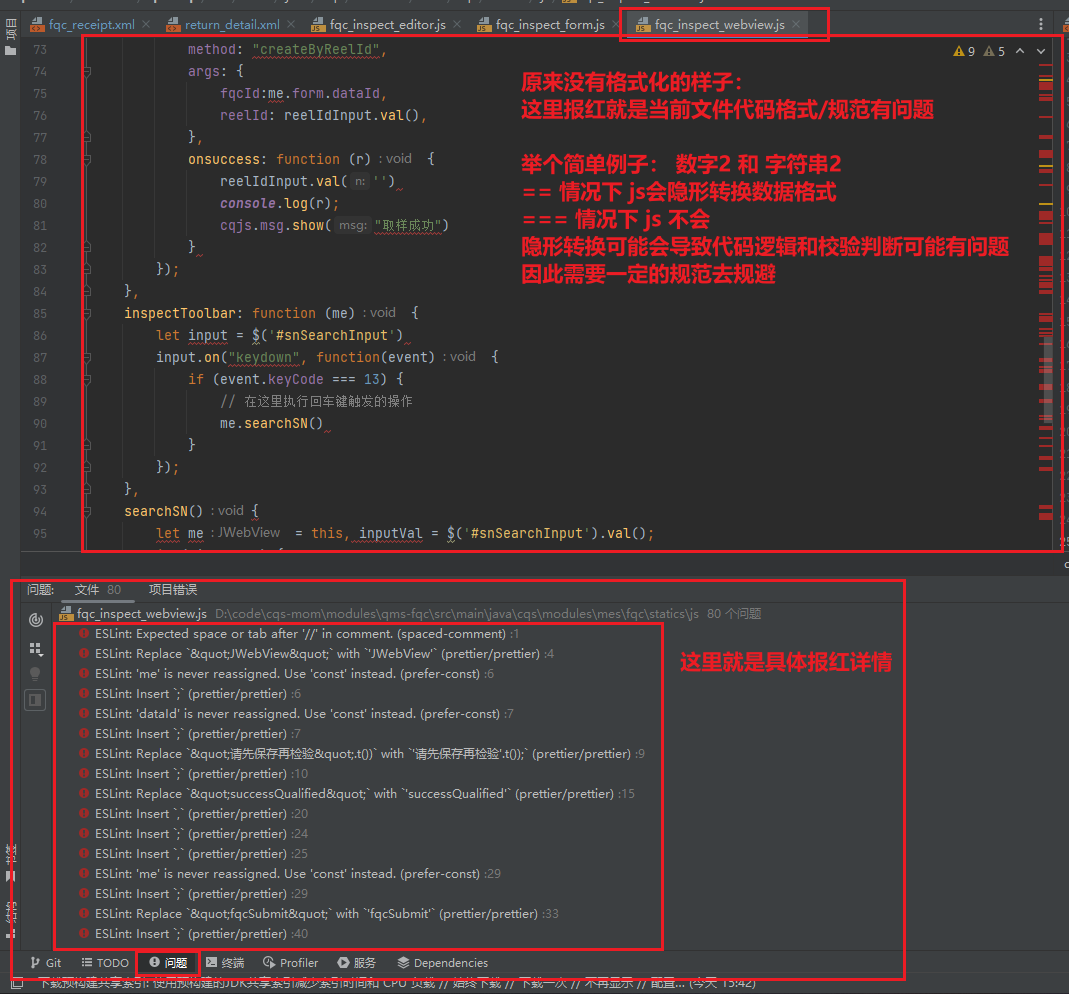The image size is (1069, 994).
Task: Close the fqc_inspect_webview.js tab
Action: coord(796,25)
